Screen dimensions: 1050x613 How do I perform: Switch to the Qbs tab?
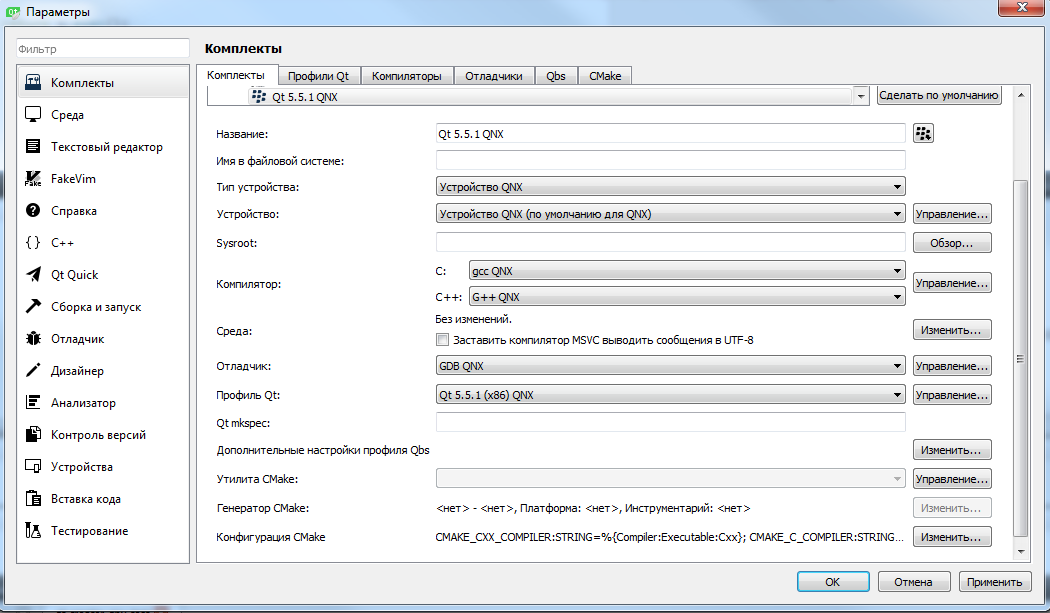(x=556, y=76)
